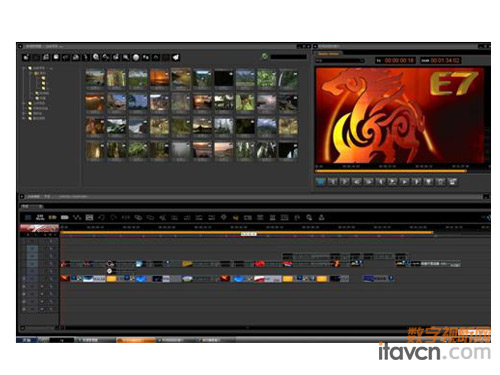Click the play button under the preview
The width and height of the screenshot is (500, 375).
[404, 182]
